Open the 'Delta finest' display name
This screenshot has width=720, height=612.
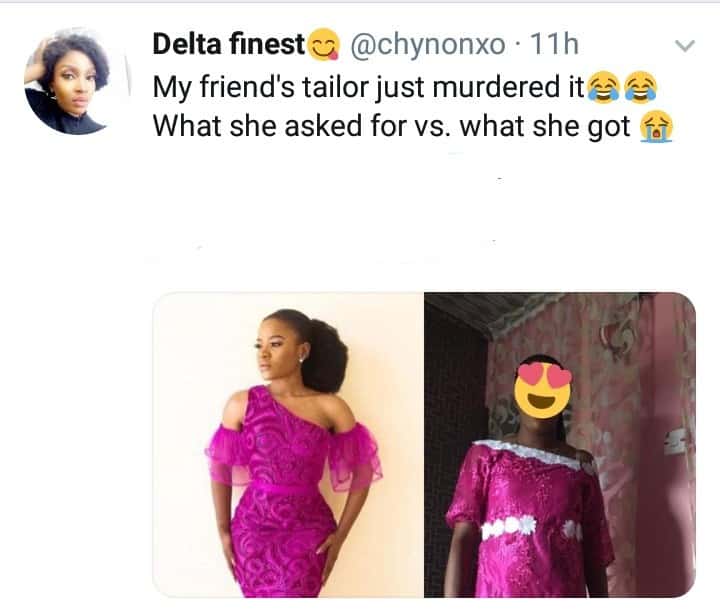pyautogui.click(x=228, y=45)
